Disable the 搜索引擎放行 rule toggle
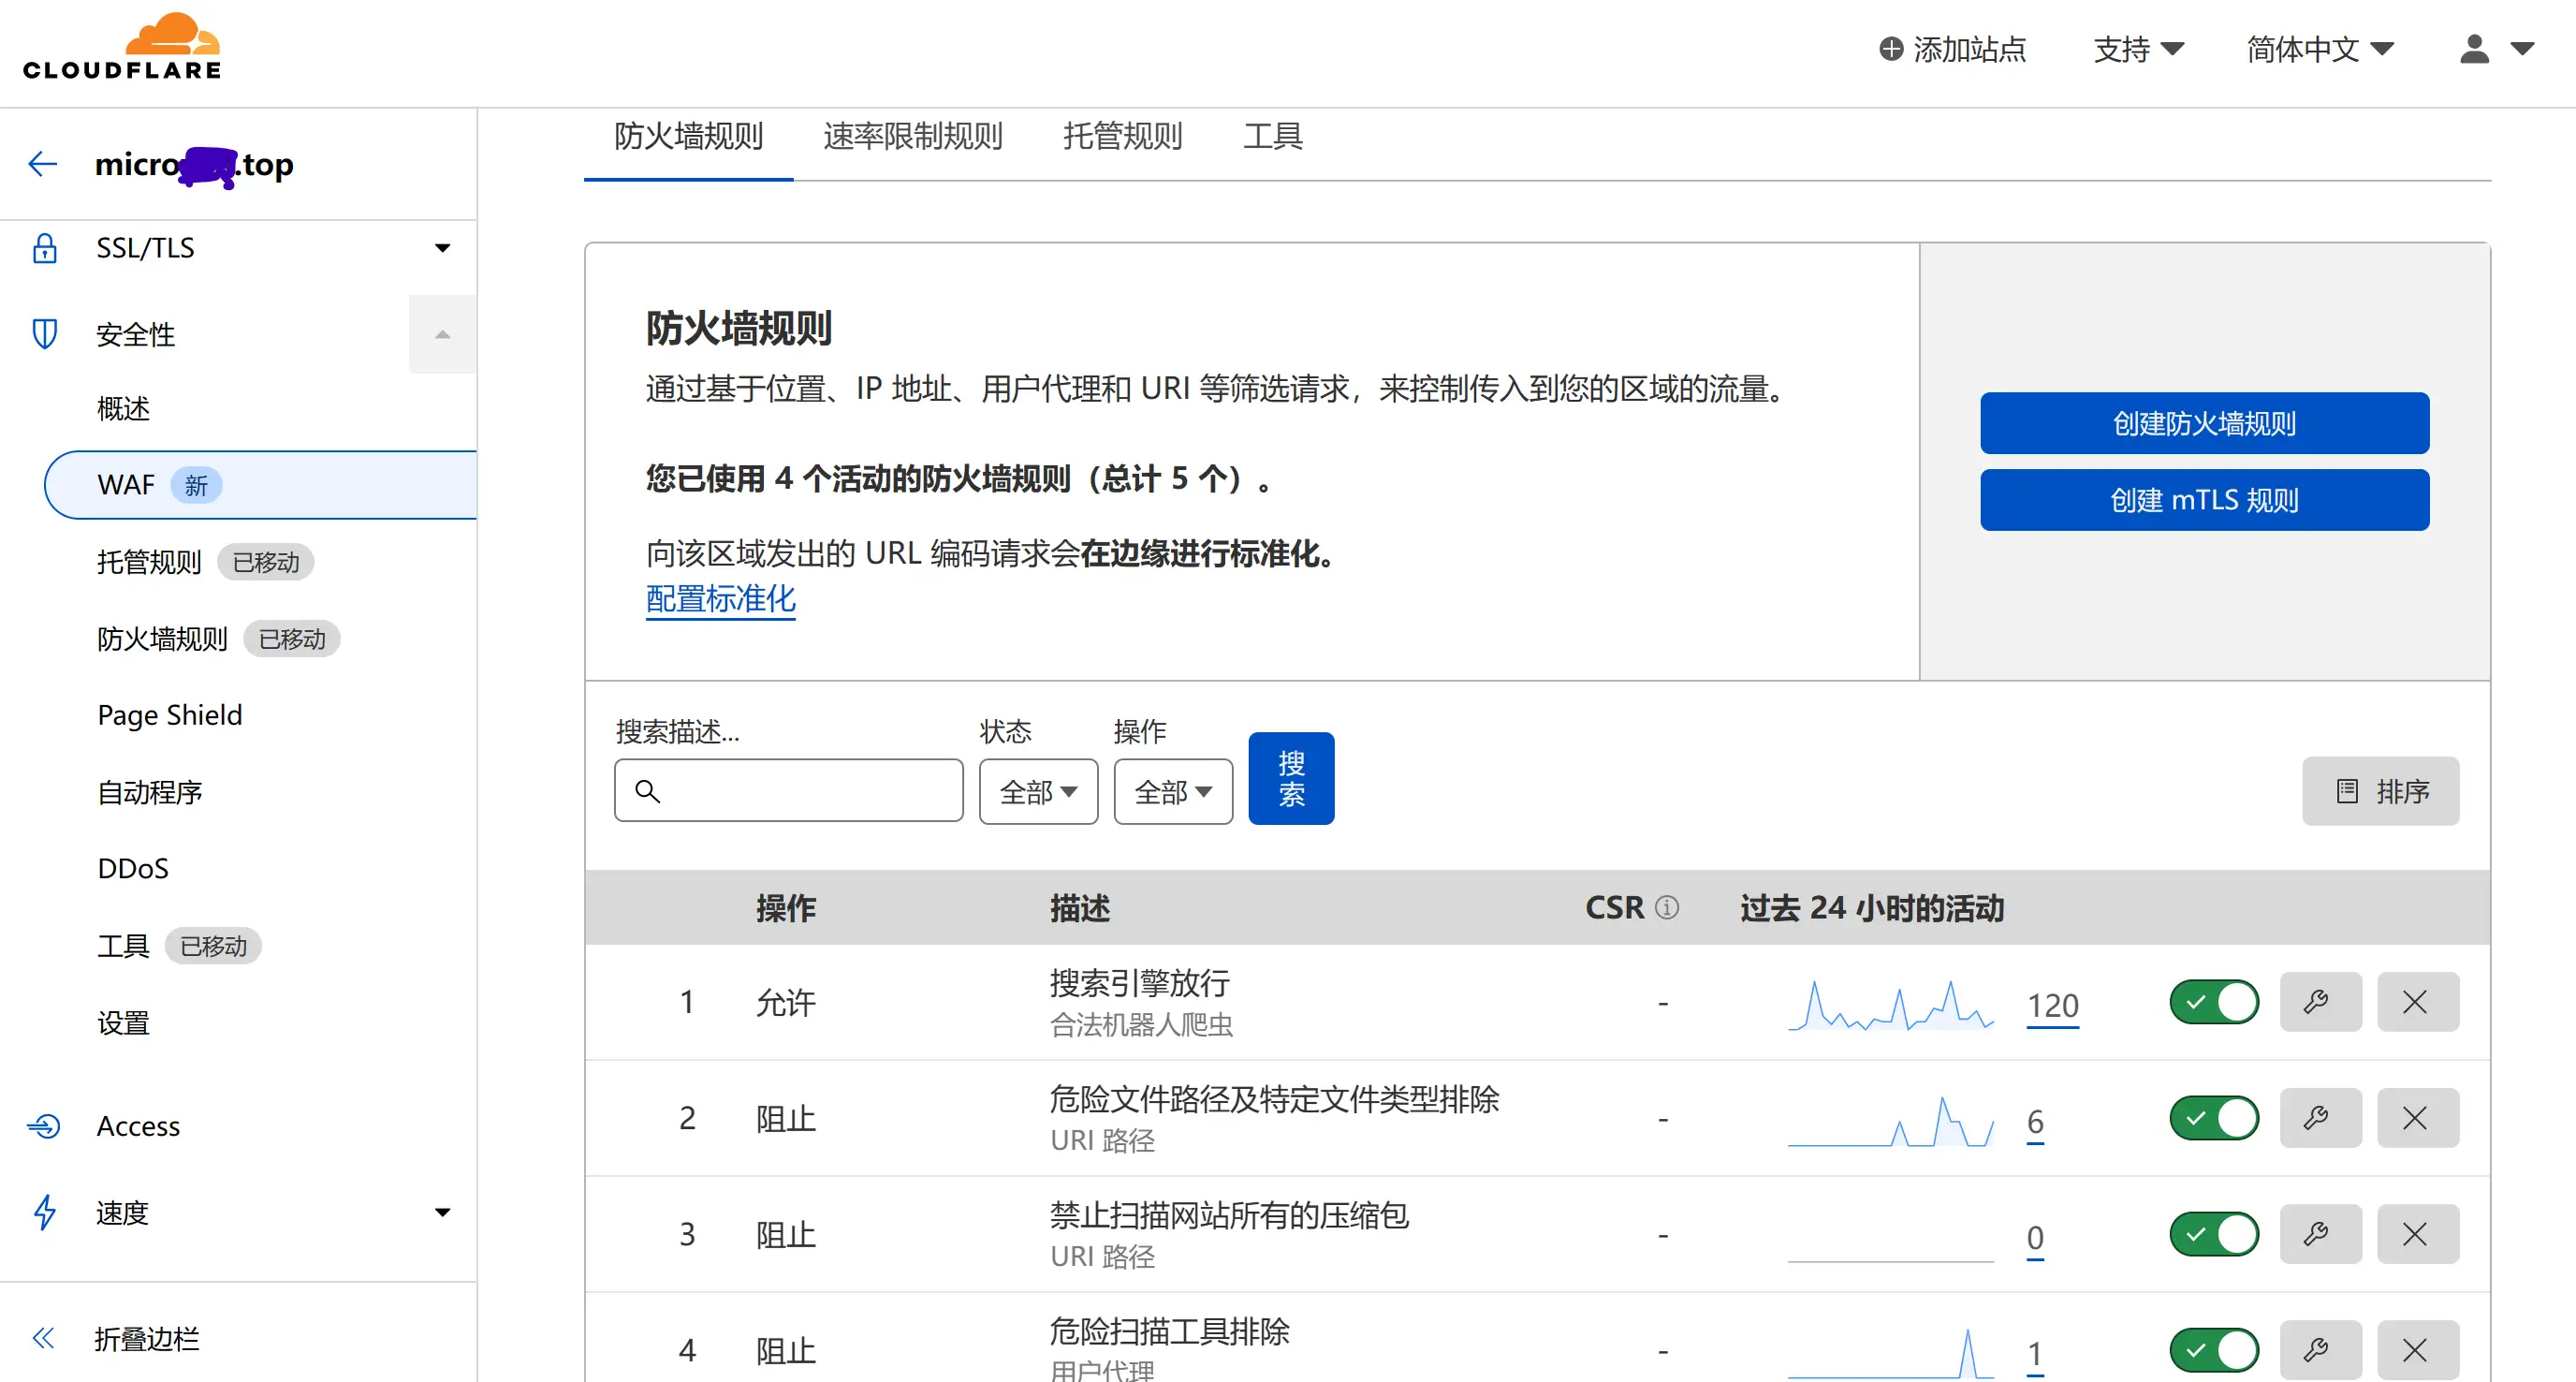The height and width of the screenshot is (1382, 2576). pos(2214,1002)
